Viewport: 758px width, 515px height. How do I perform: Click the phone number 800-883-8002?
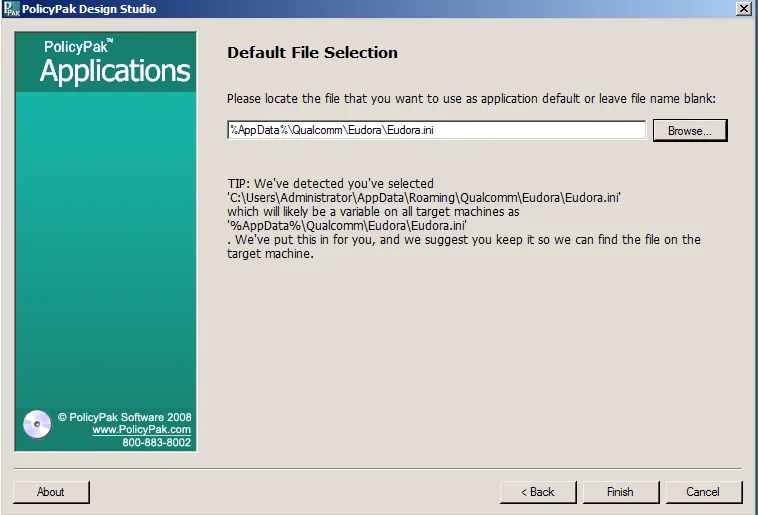[157, 442]
